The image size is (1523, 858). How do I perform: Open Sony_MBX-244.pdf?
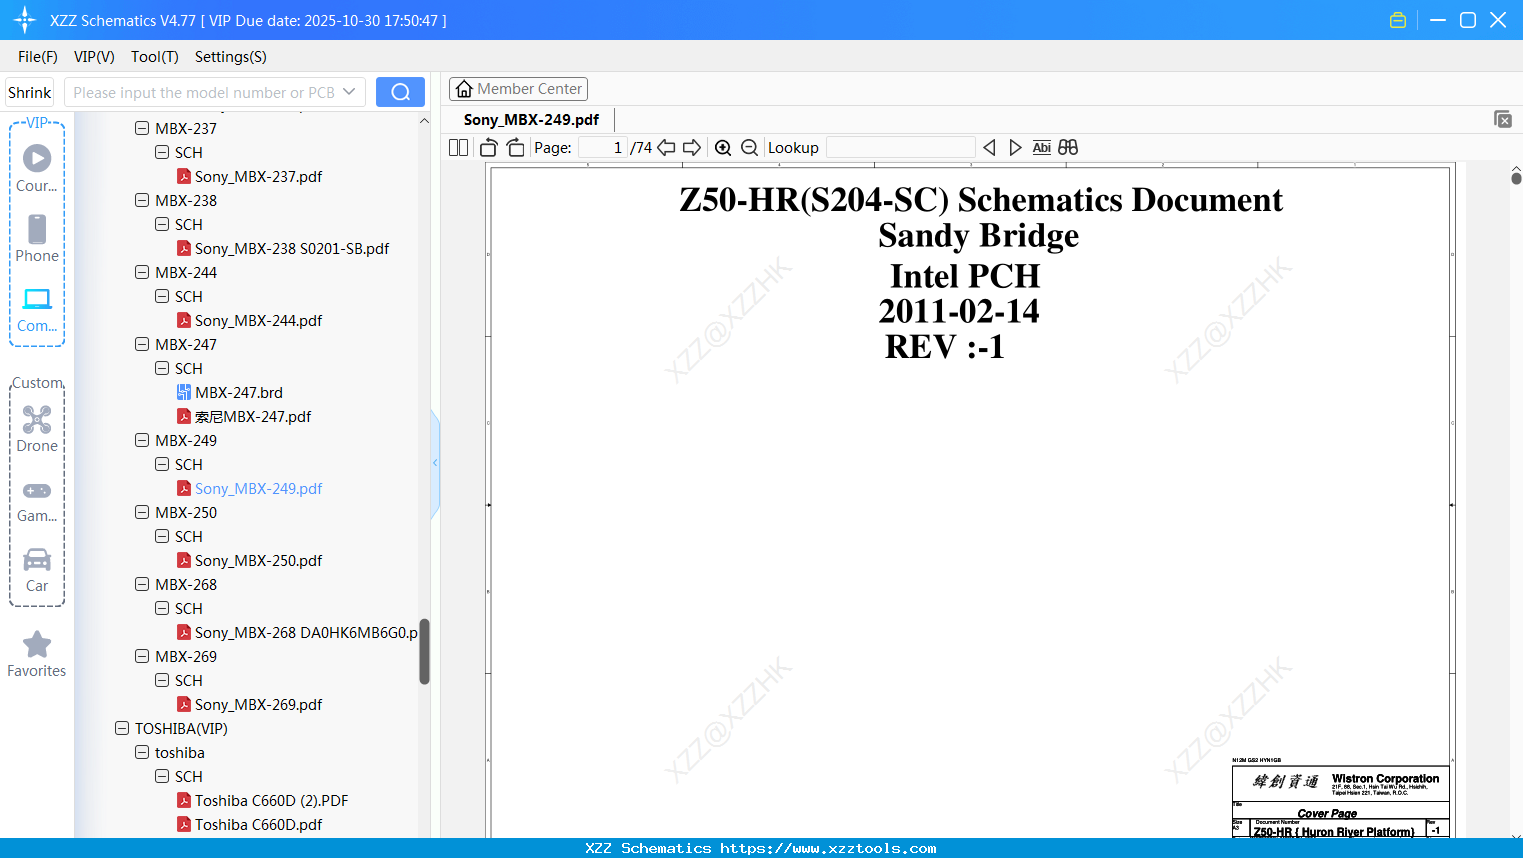click(258, 321)
